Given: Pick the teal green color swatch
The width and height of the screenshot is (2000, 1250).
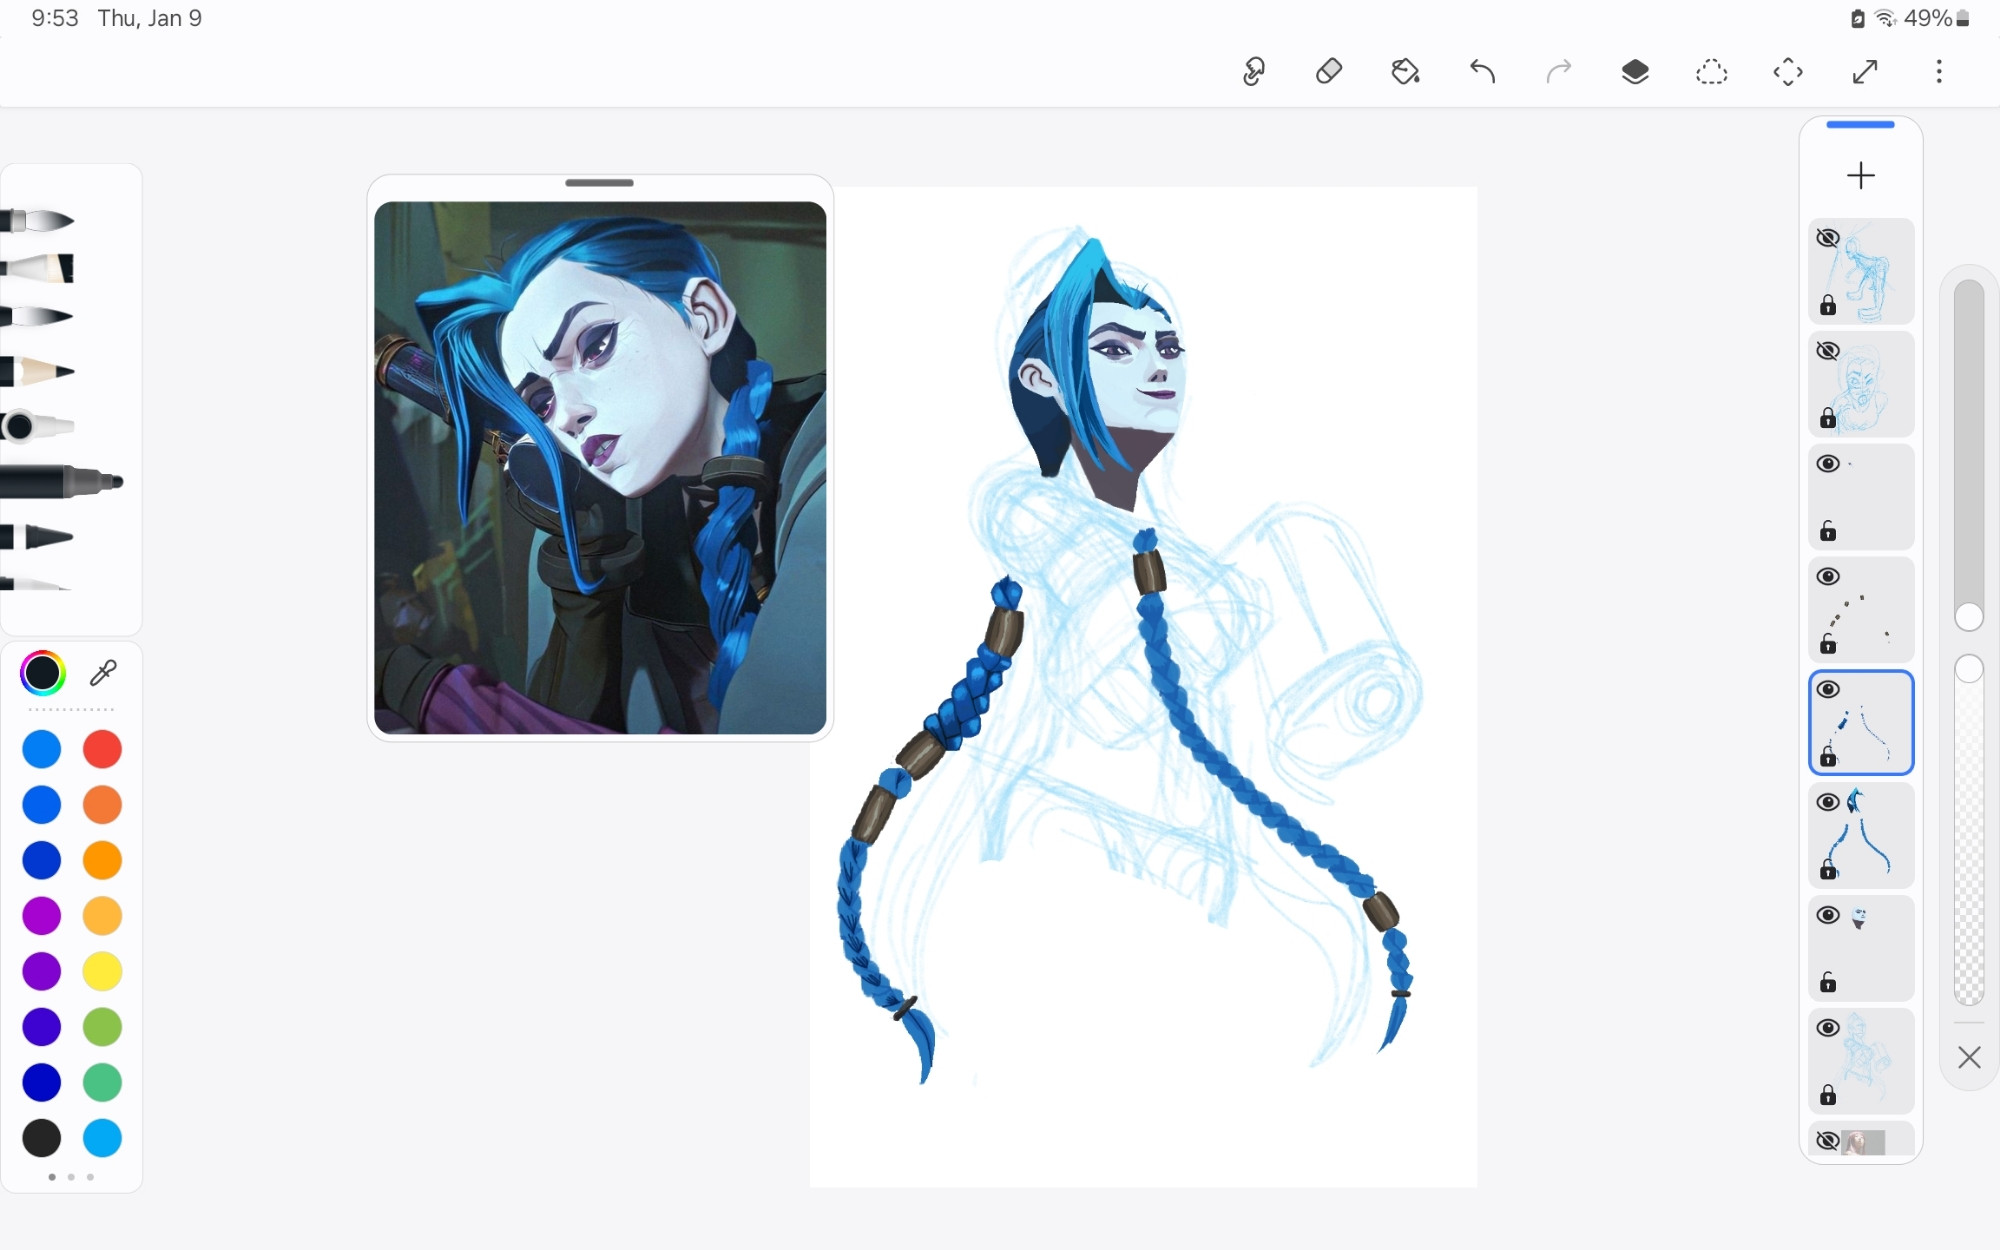Looking at the screenshot, I should (x=102, y=1082).
